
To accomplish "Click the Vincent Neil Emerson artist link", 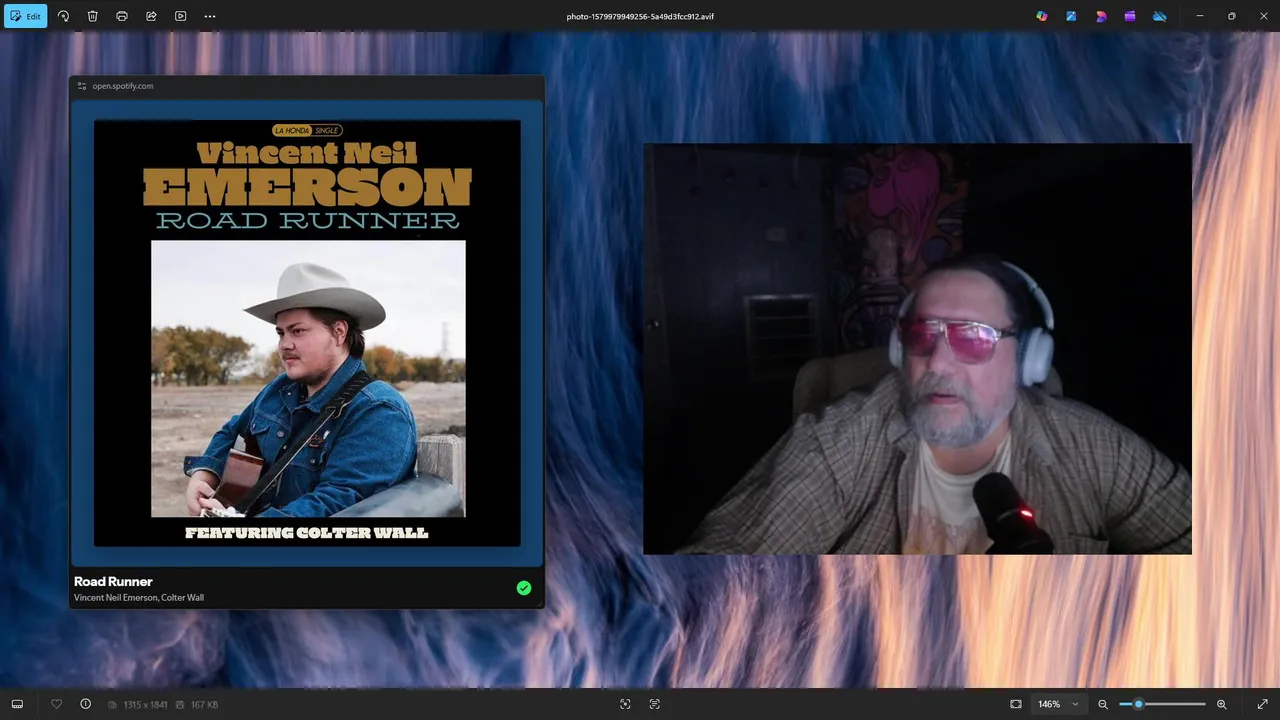I will pyautogui.click(x=115, y=598).
